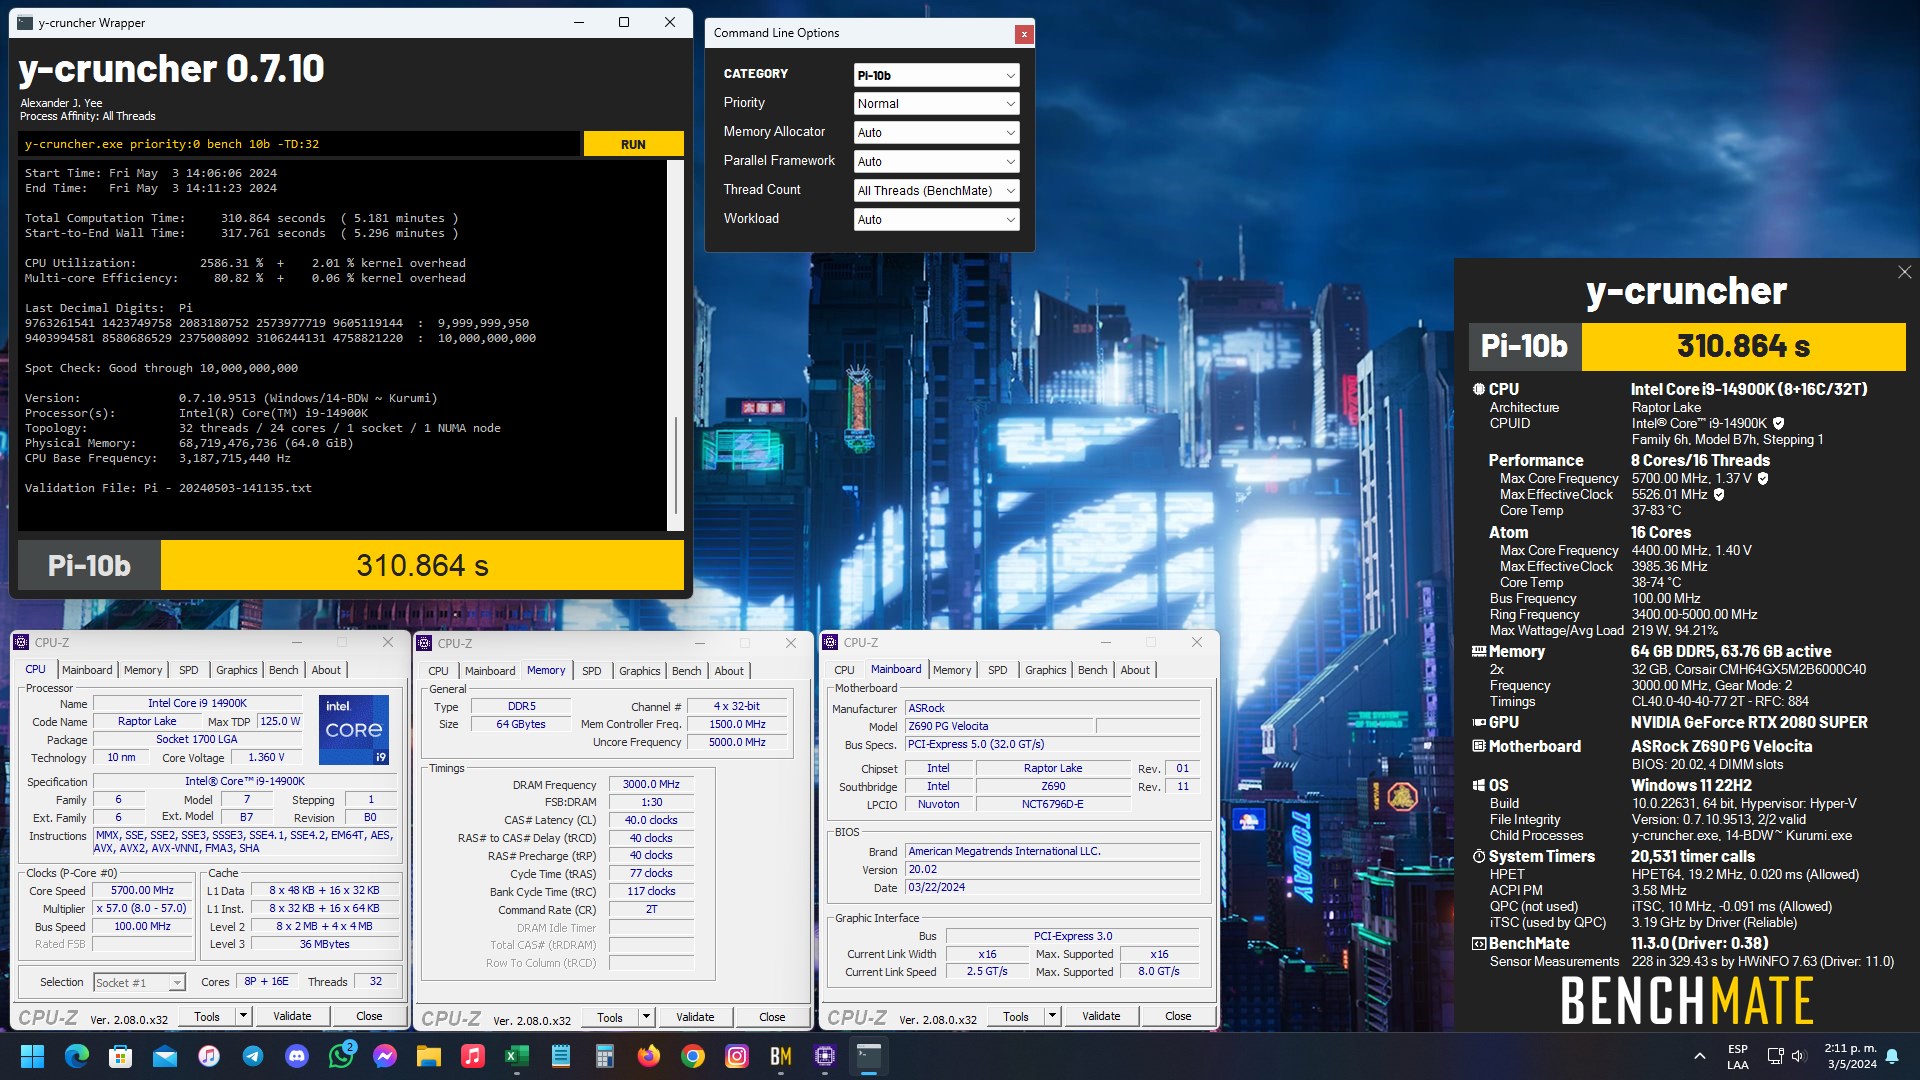
Task: Click BIOS Date value 03/22/2024
Action: click(x=1052, y=887)
